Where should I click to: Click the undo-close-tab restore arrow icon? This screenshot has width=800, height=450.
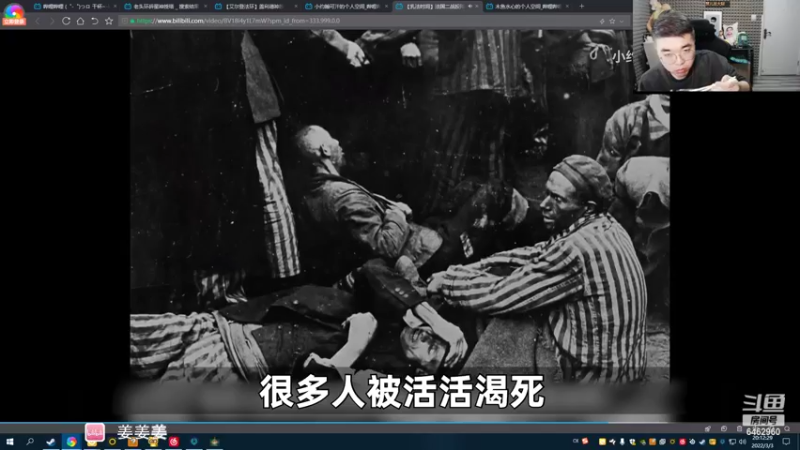[94, 21]
